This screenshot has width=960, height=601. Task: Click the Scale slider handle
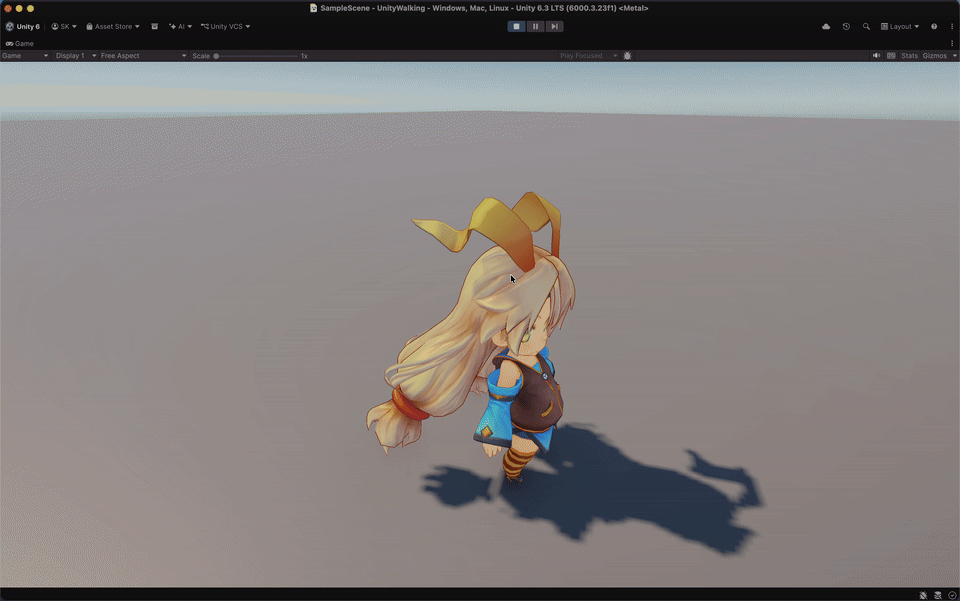[x=216, y=56]
